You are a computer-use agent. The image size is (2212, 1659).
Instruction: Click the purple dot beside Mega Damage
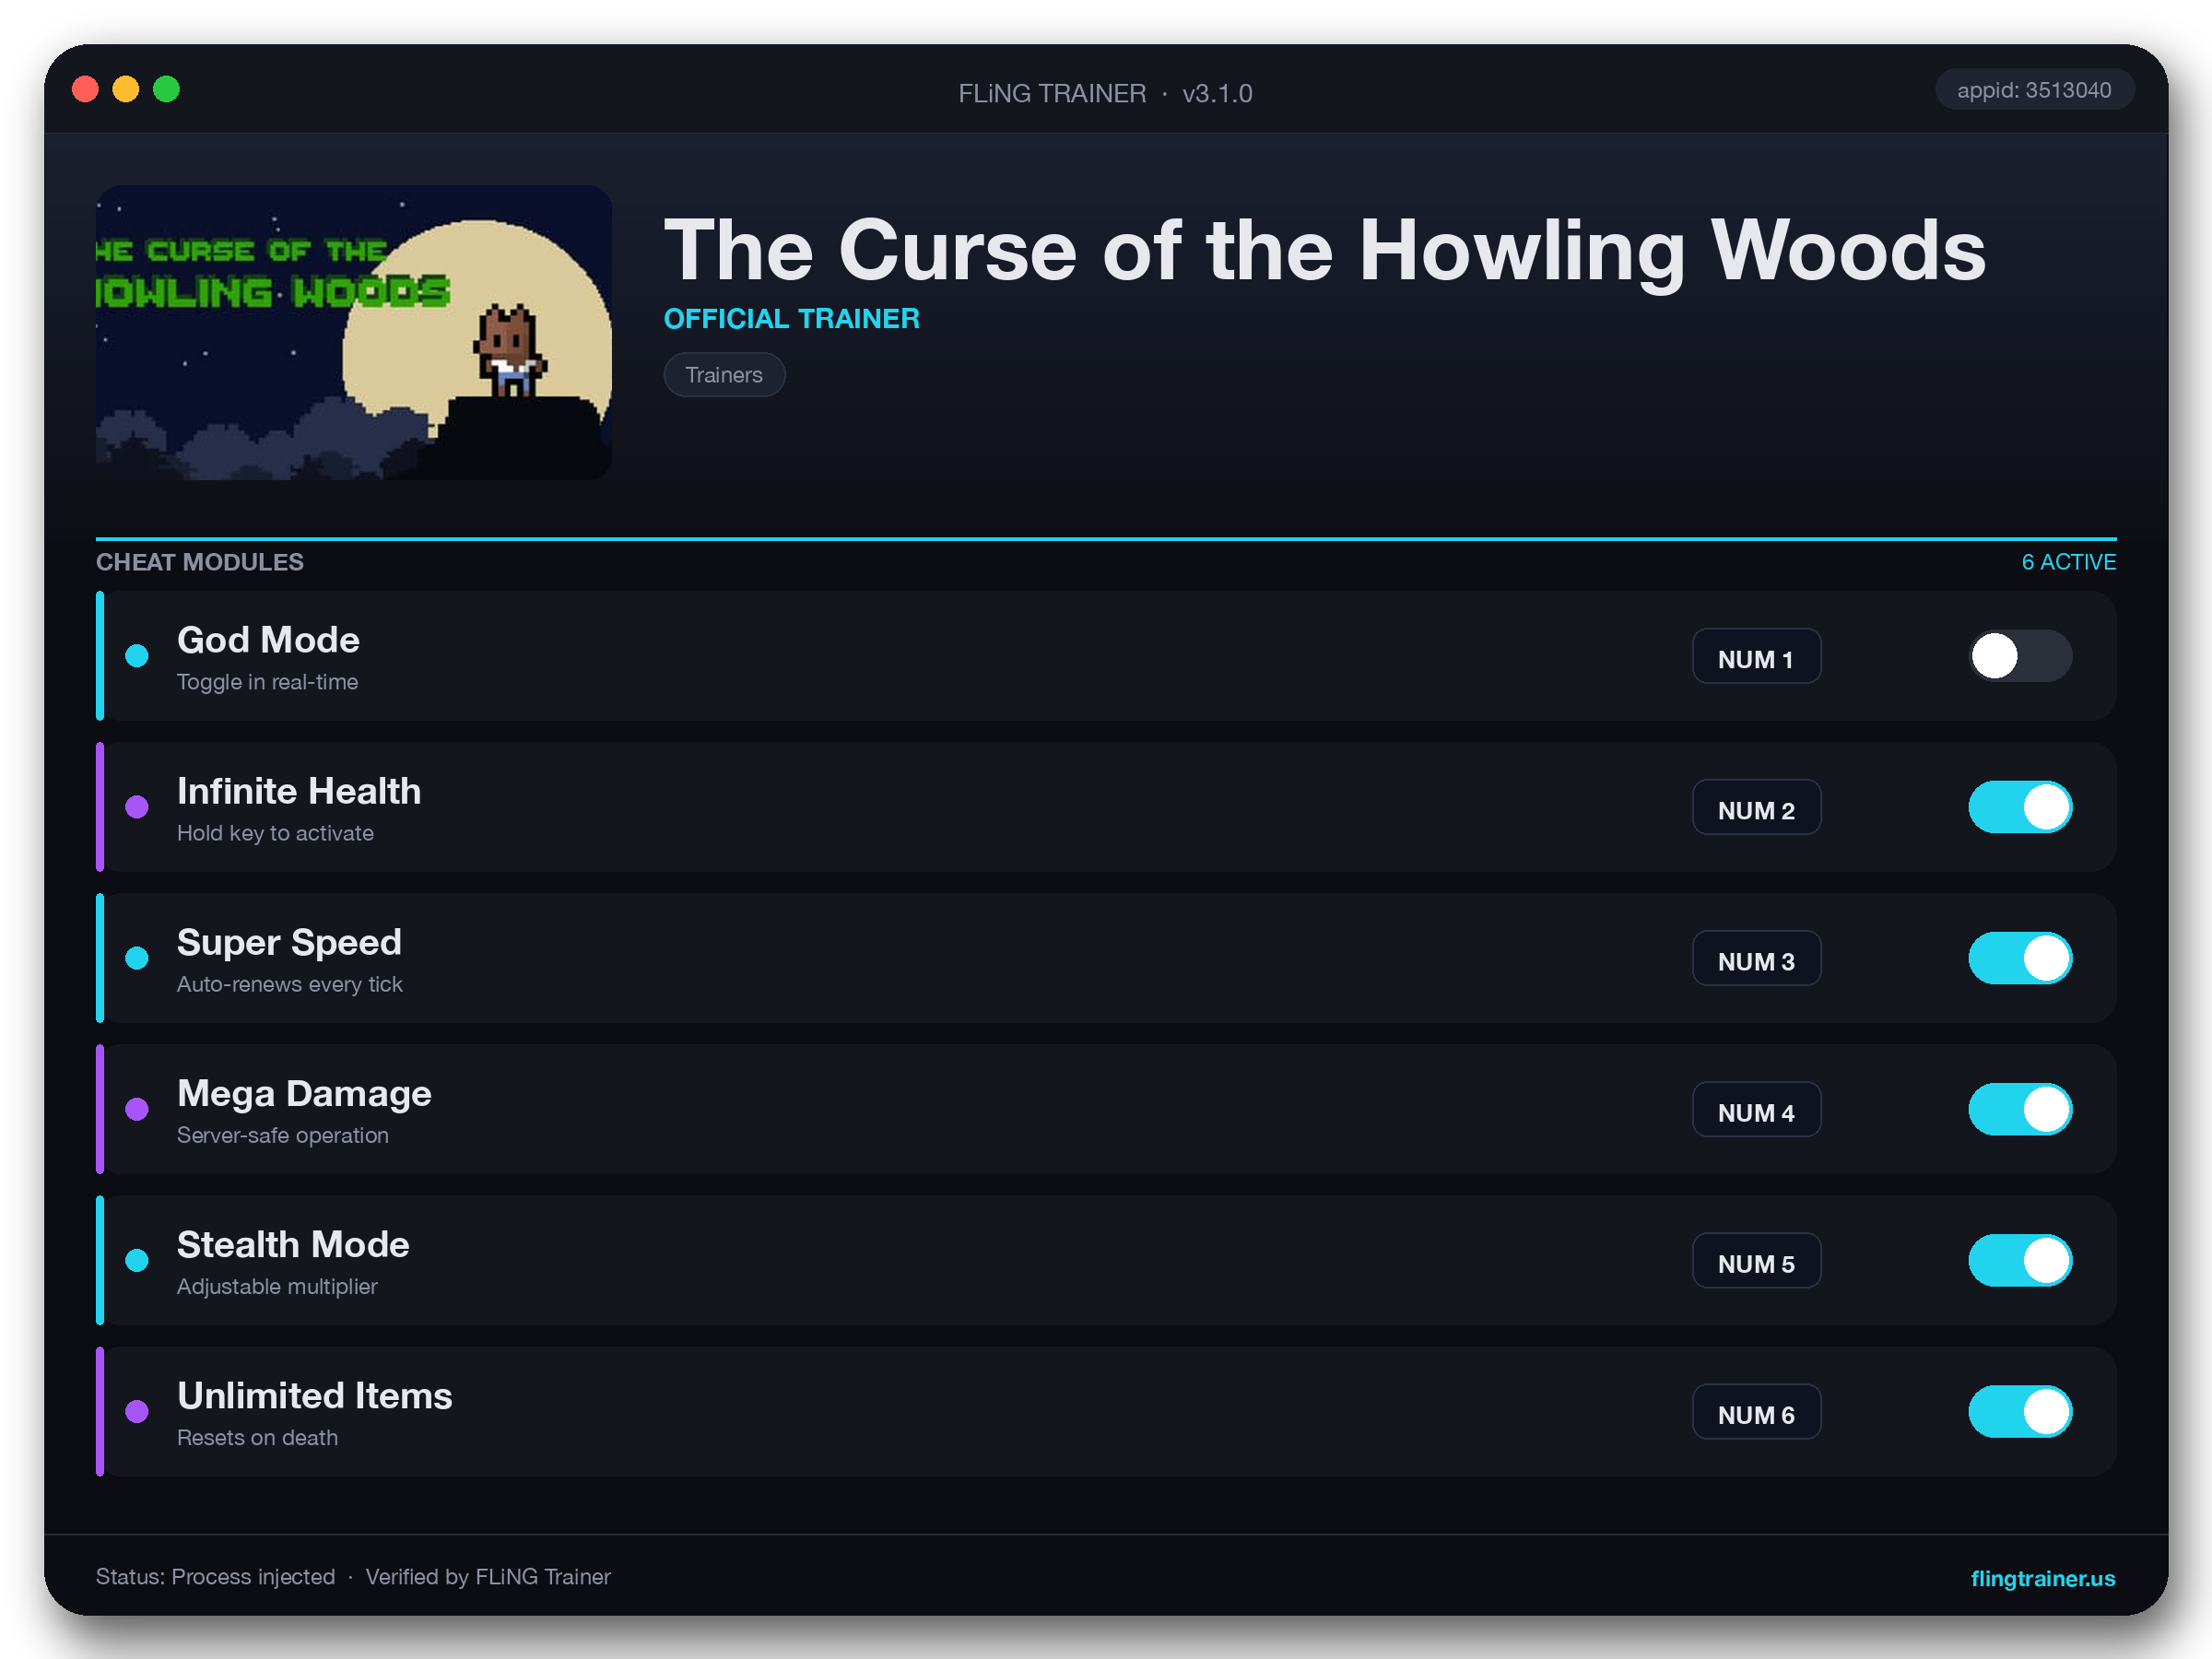pos(137,1109)
